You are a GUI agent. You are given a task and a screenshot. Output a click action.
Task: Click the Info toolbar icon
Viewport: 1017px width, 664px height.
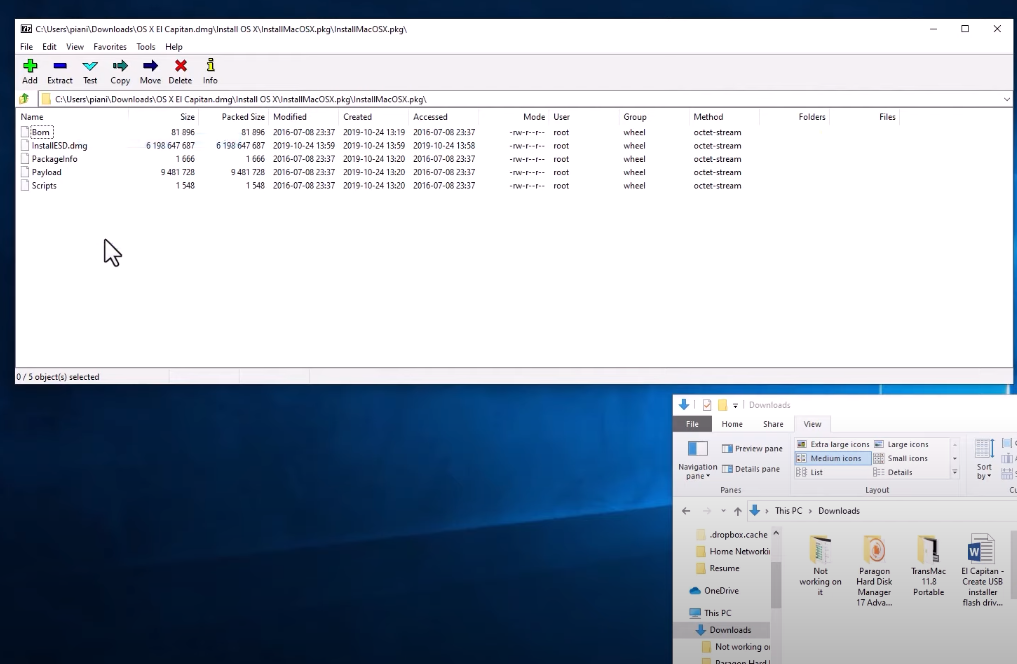(x=210, y=71)
